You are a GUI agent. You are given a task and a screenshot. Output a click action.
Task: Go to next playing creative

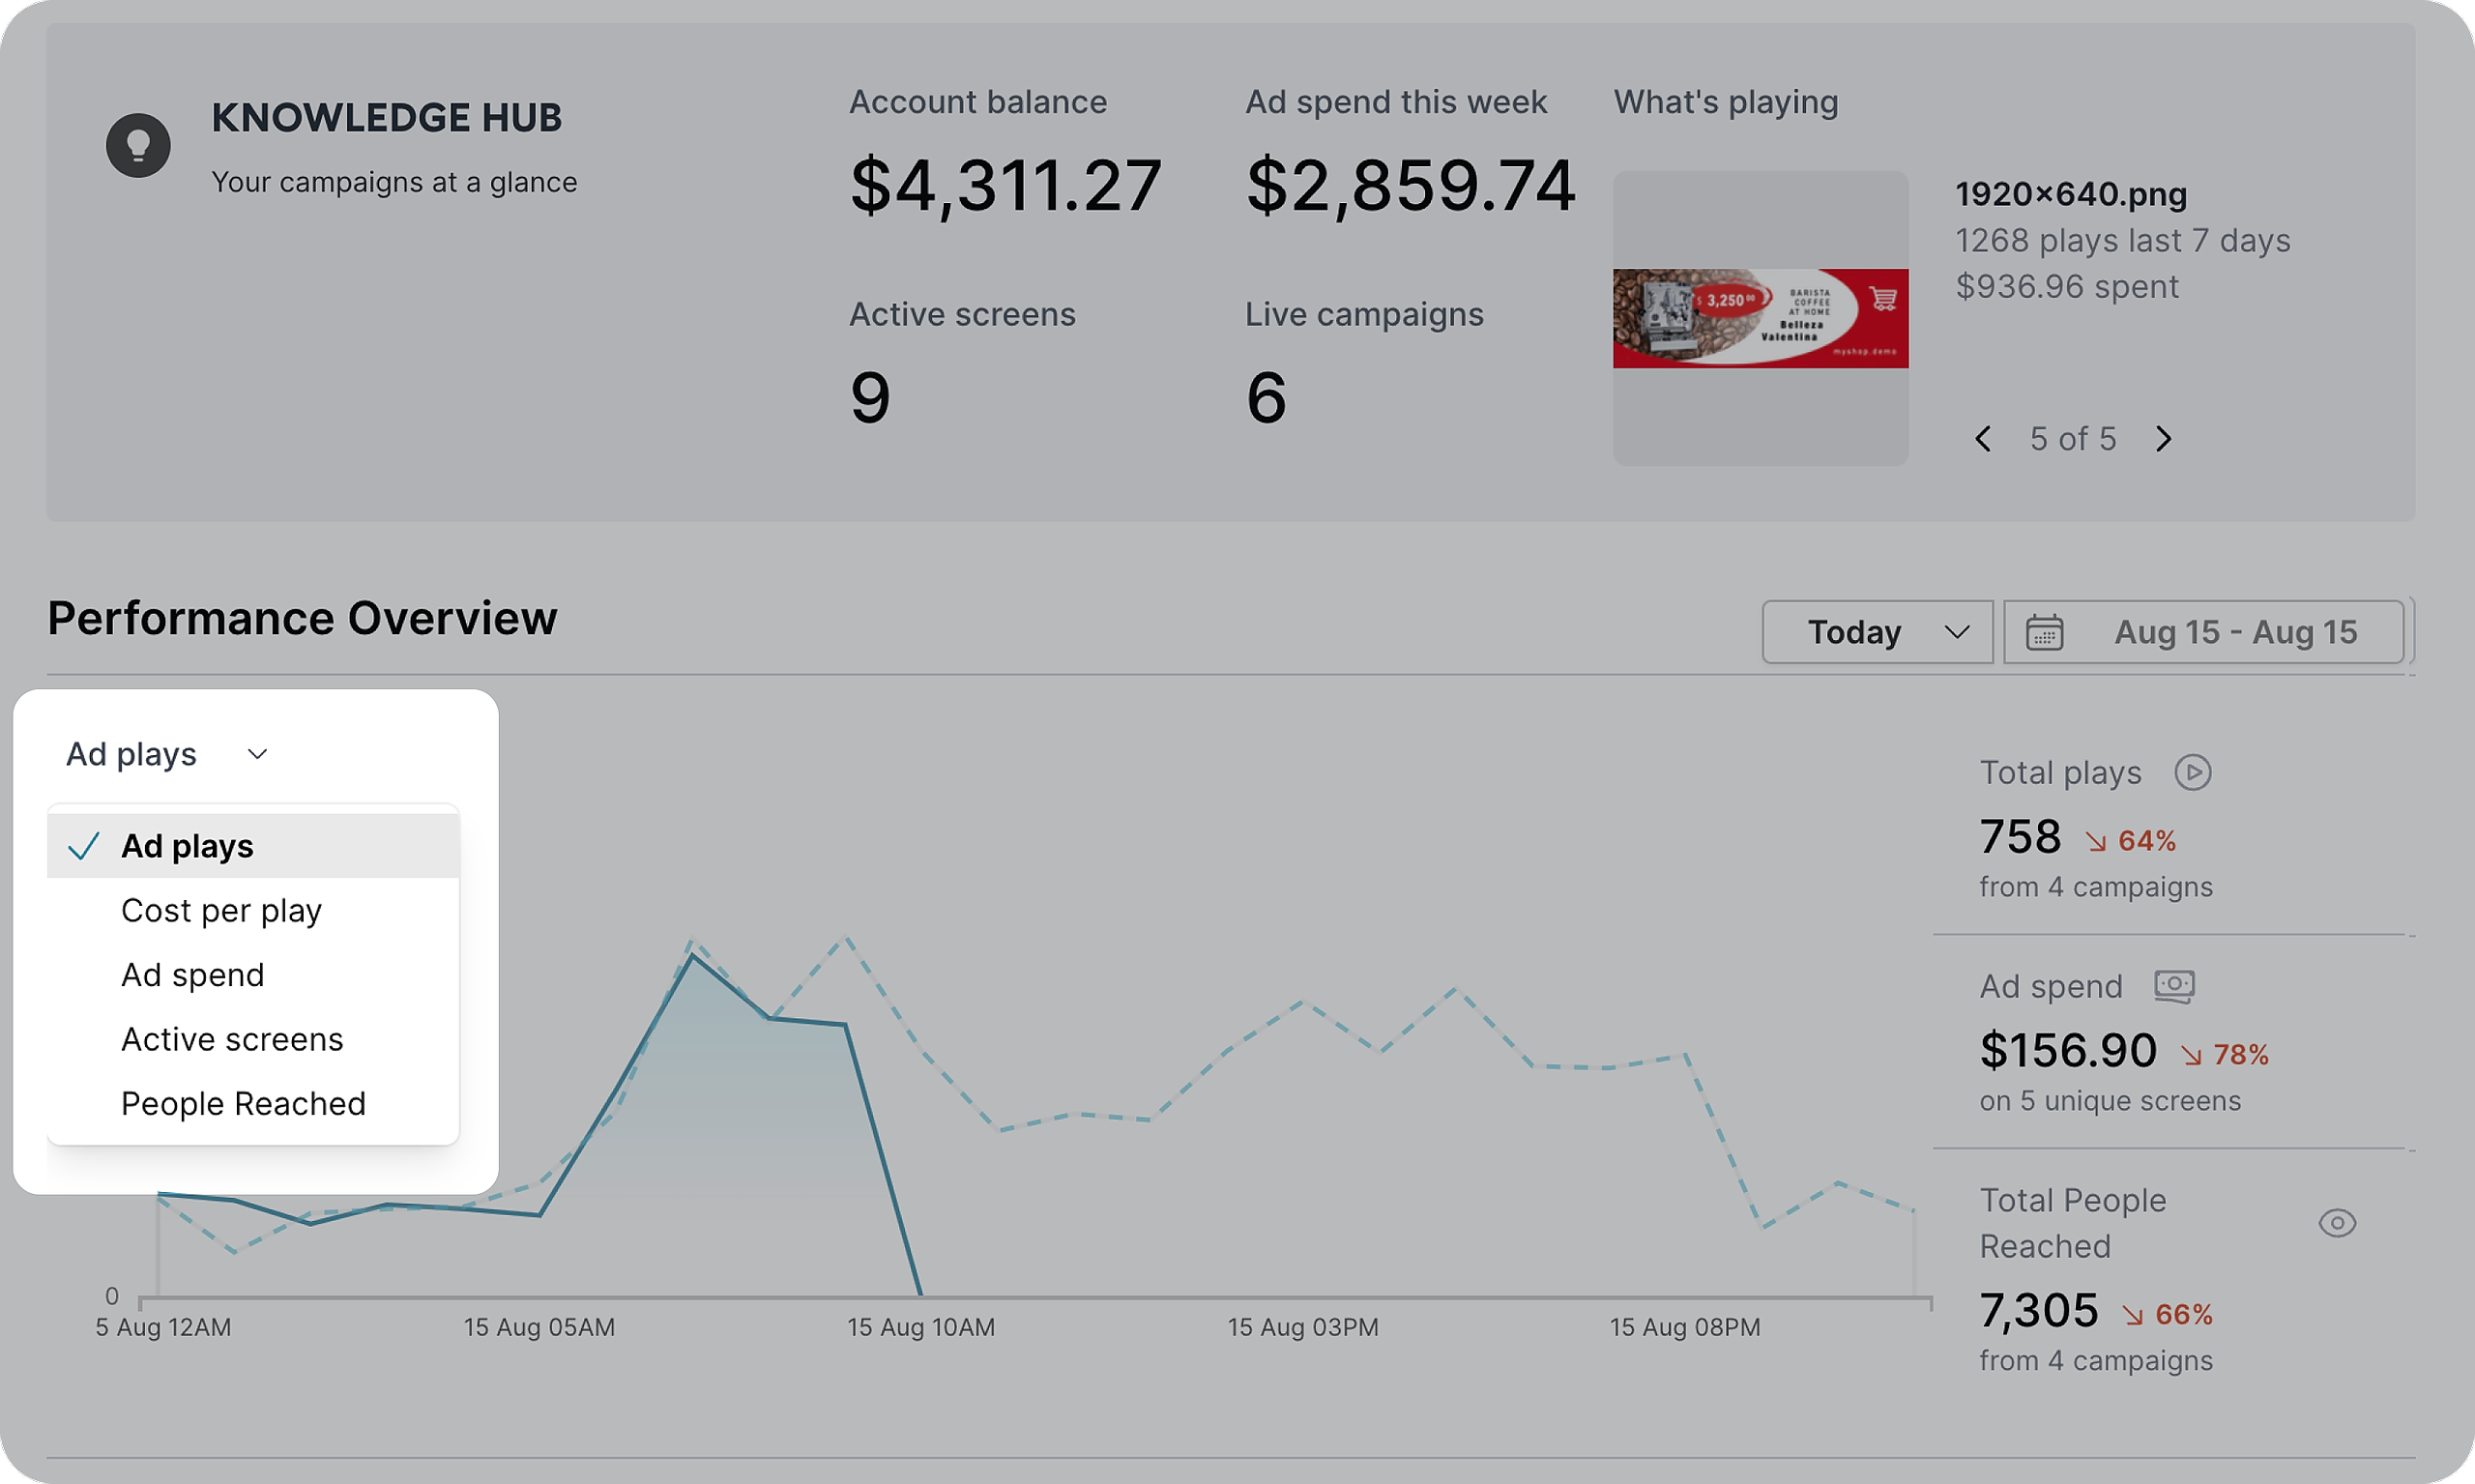pyautogui.click(x=2163, y=439)
